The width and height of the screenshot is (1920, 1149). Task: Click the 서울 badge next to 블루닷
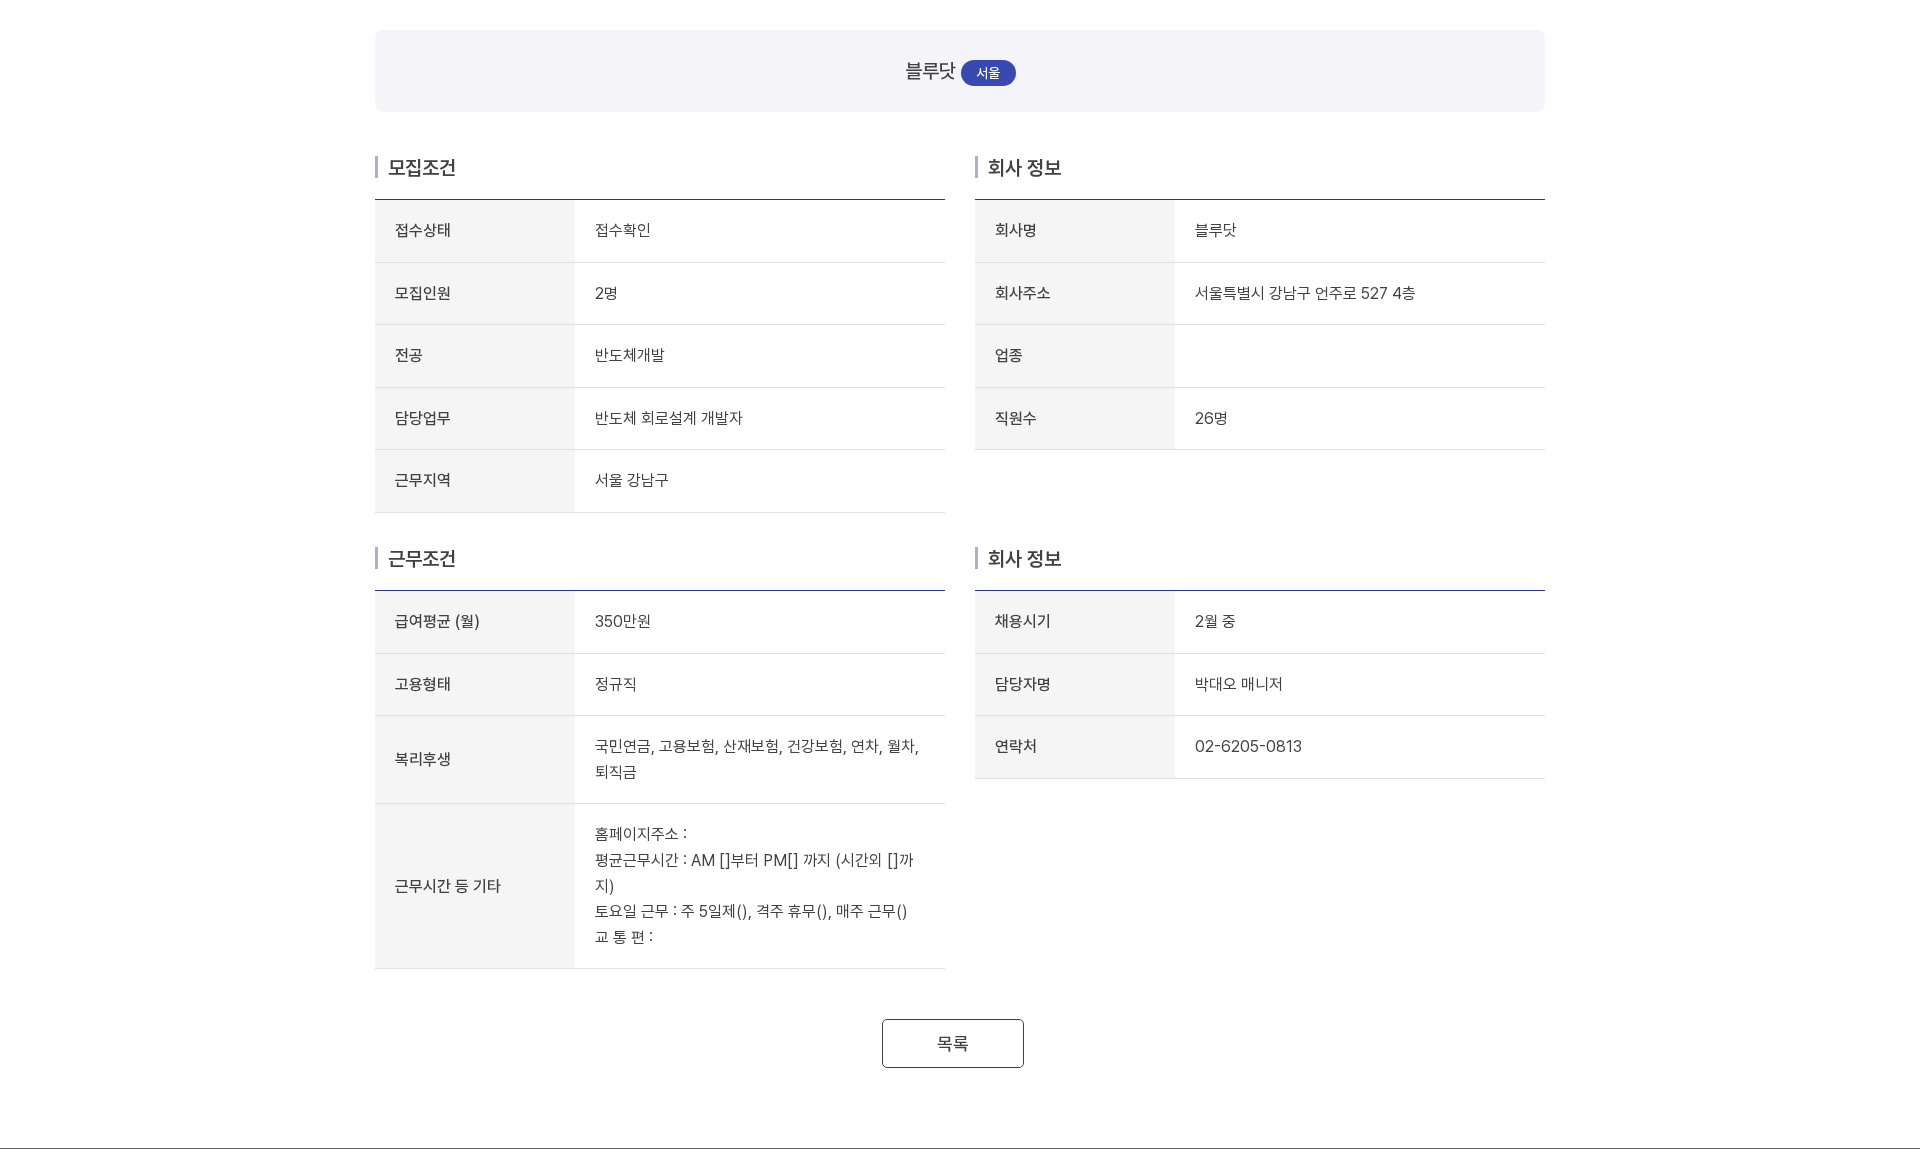point(988,73)
